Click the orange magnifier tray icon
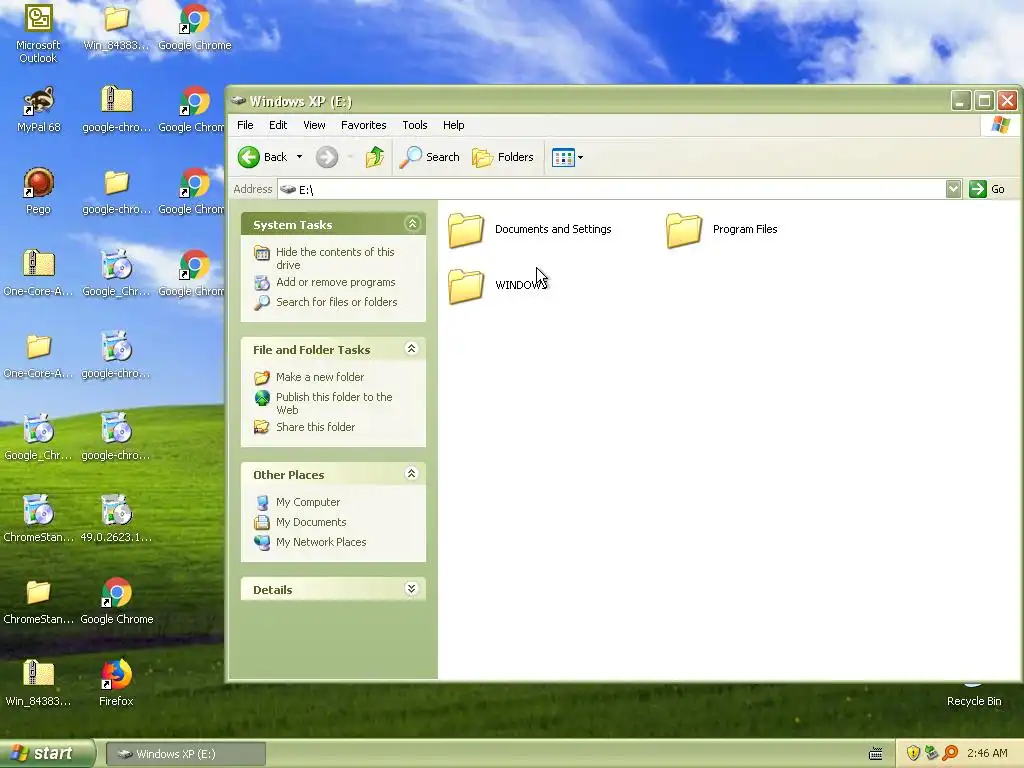Image resolution: width=1024 pixels, height=768 pixels. (950, 753)
